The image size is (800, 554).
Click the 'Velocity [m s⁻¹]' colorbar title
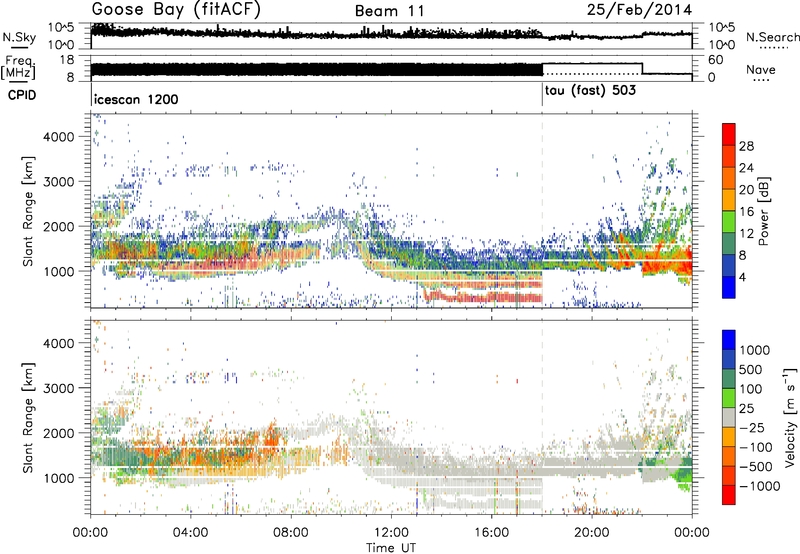coord(789,417)
